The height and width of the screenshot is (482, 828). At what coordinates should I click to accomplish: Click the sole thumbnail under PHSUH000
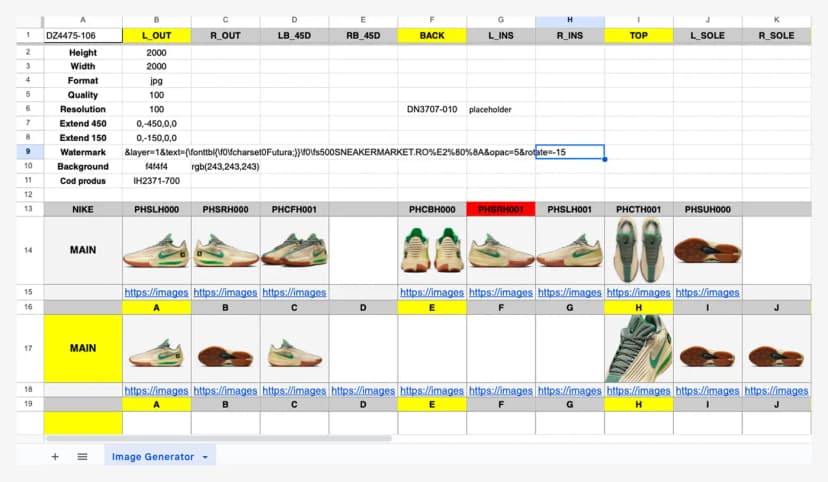[707, 250]
